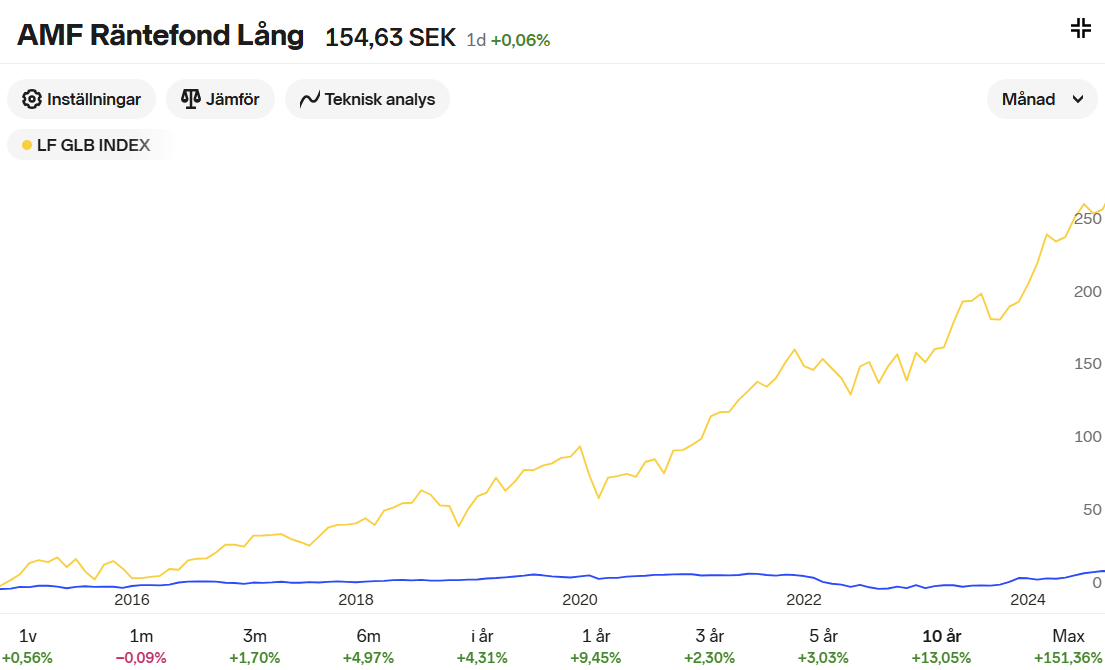Select the 'i år' period
The height and width of the screenshot is (670, 1105).
482,645
